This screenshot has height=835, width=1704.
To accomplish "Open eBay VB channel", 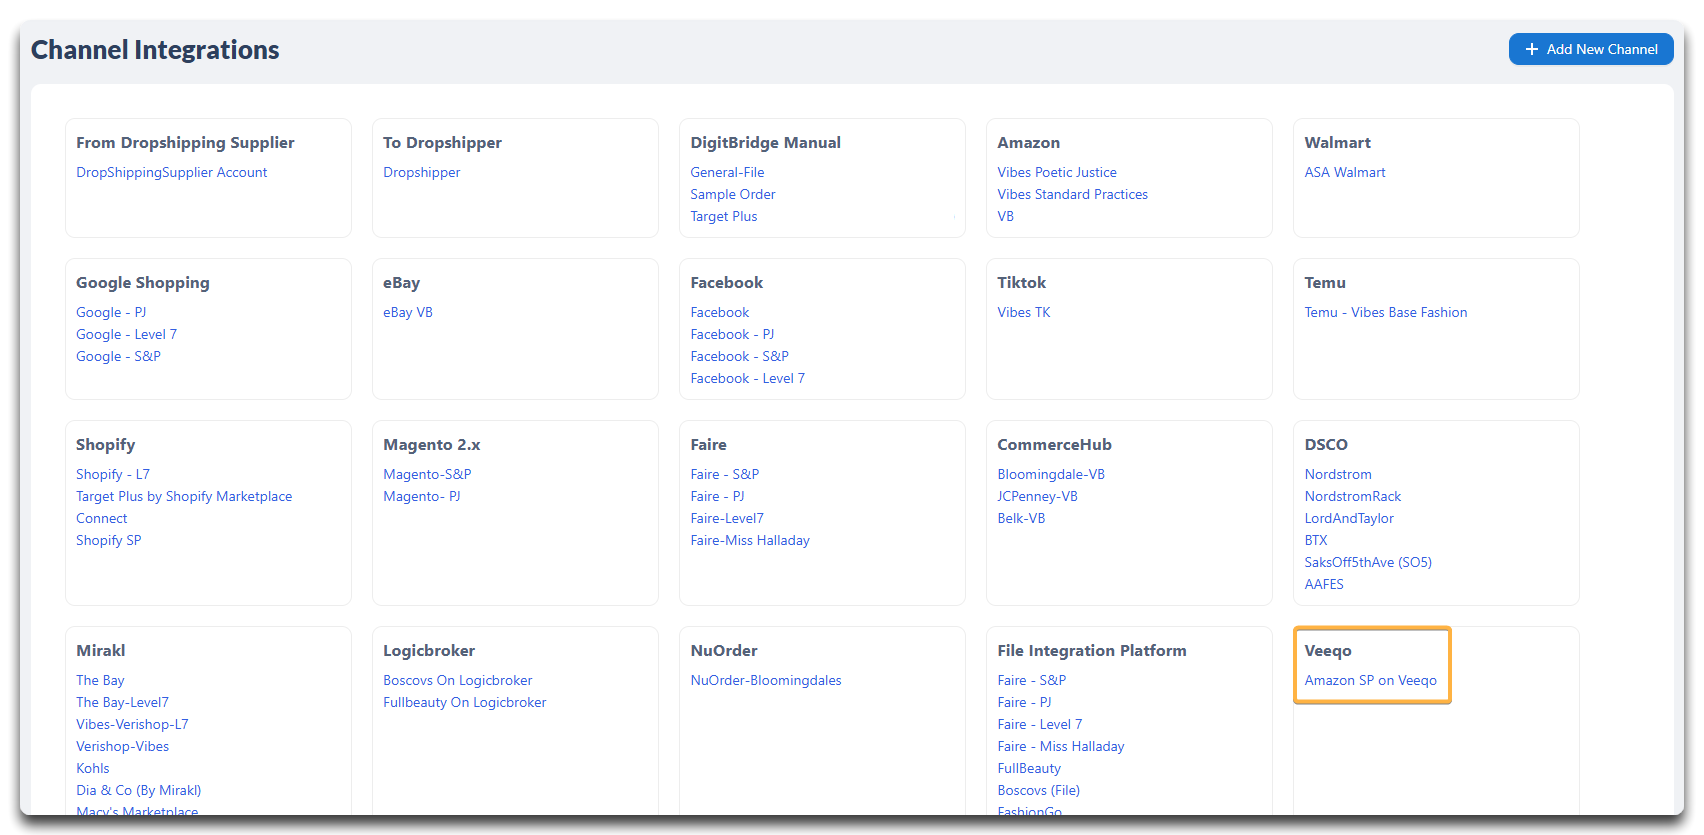I will (x=408, y=312).
